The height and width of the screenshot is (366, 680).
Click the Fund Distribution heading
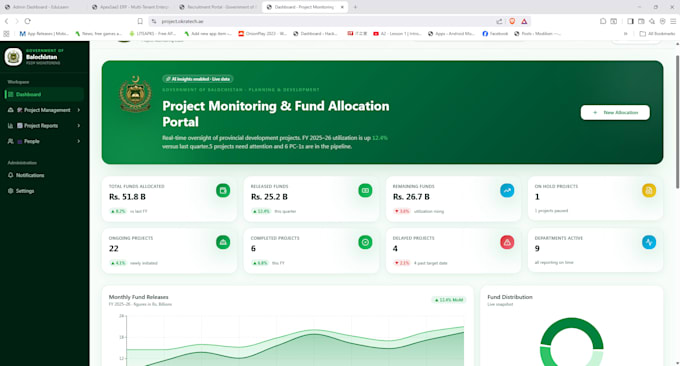(x=510, y=297)
